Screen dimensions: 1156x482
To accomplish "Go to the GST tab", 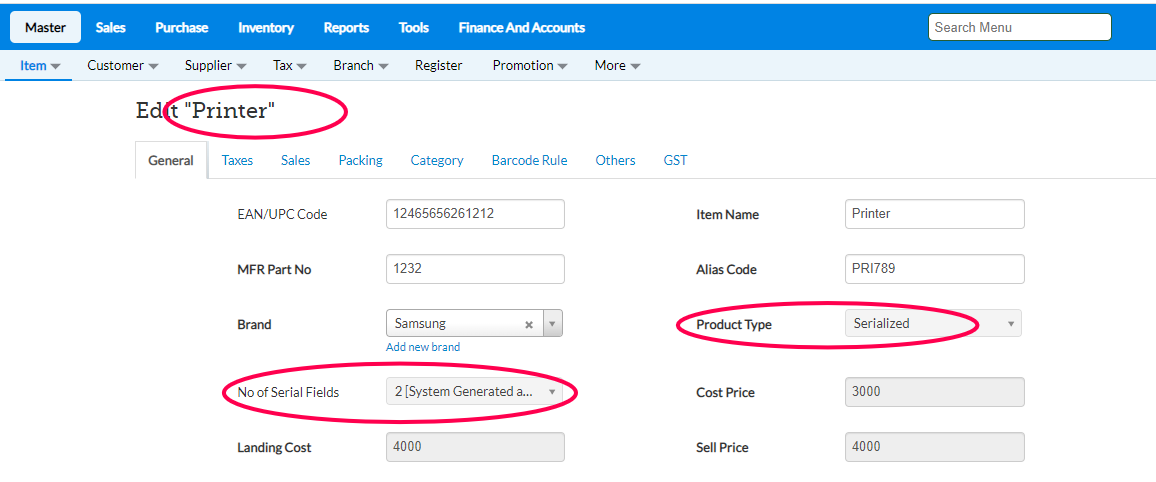I will (x=675, y=160).
